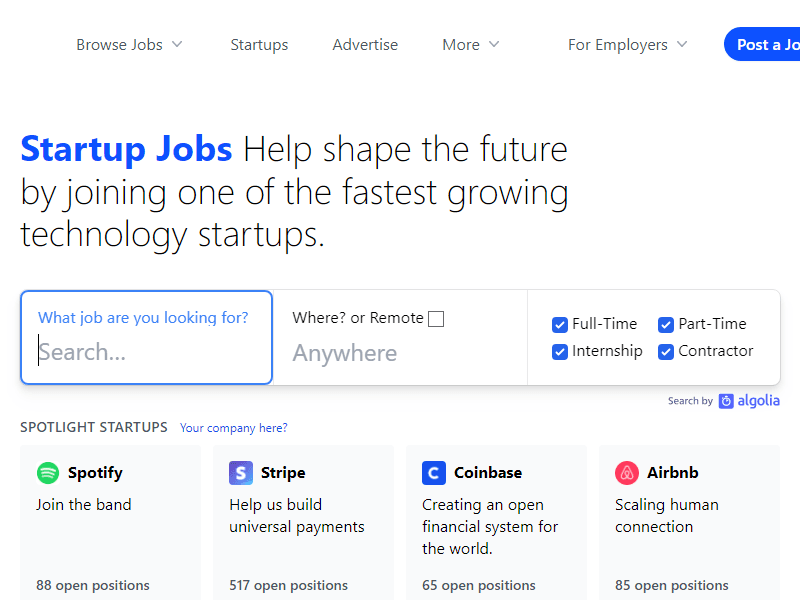Follow the 'Your company here?' link
The width and height of the screenshot is (800, 600).
234,428
